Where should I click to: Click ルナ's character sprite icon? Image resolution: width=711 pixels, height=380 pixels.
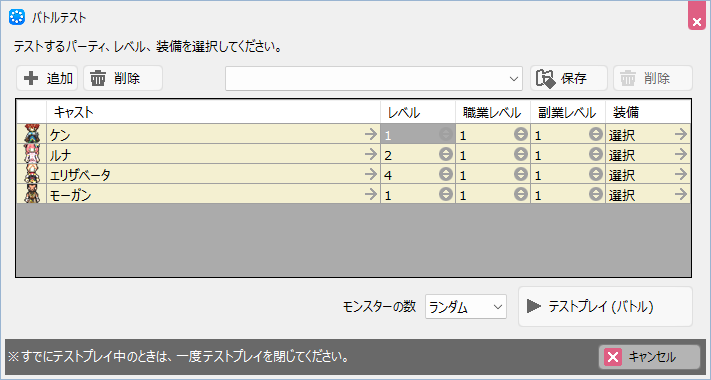click(32, 154)
